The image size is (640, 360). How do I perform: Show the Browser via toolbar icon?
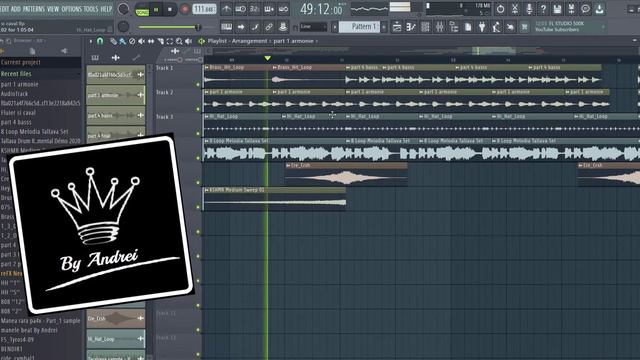pos(454,27)
